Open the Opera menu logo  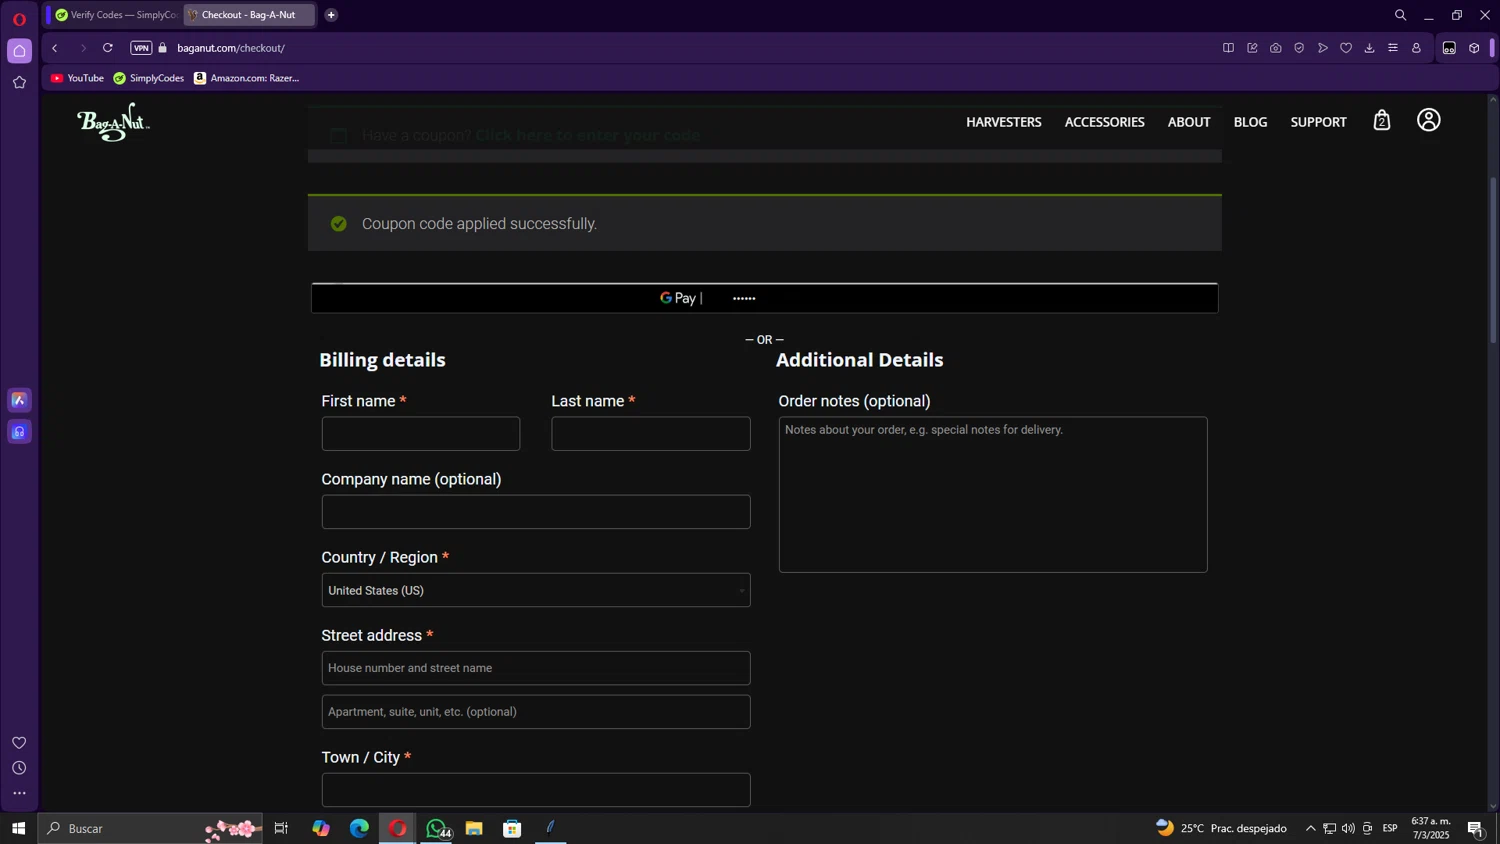[19, 19]
